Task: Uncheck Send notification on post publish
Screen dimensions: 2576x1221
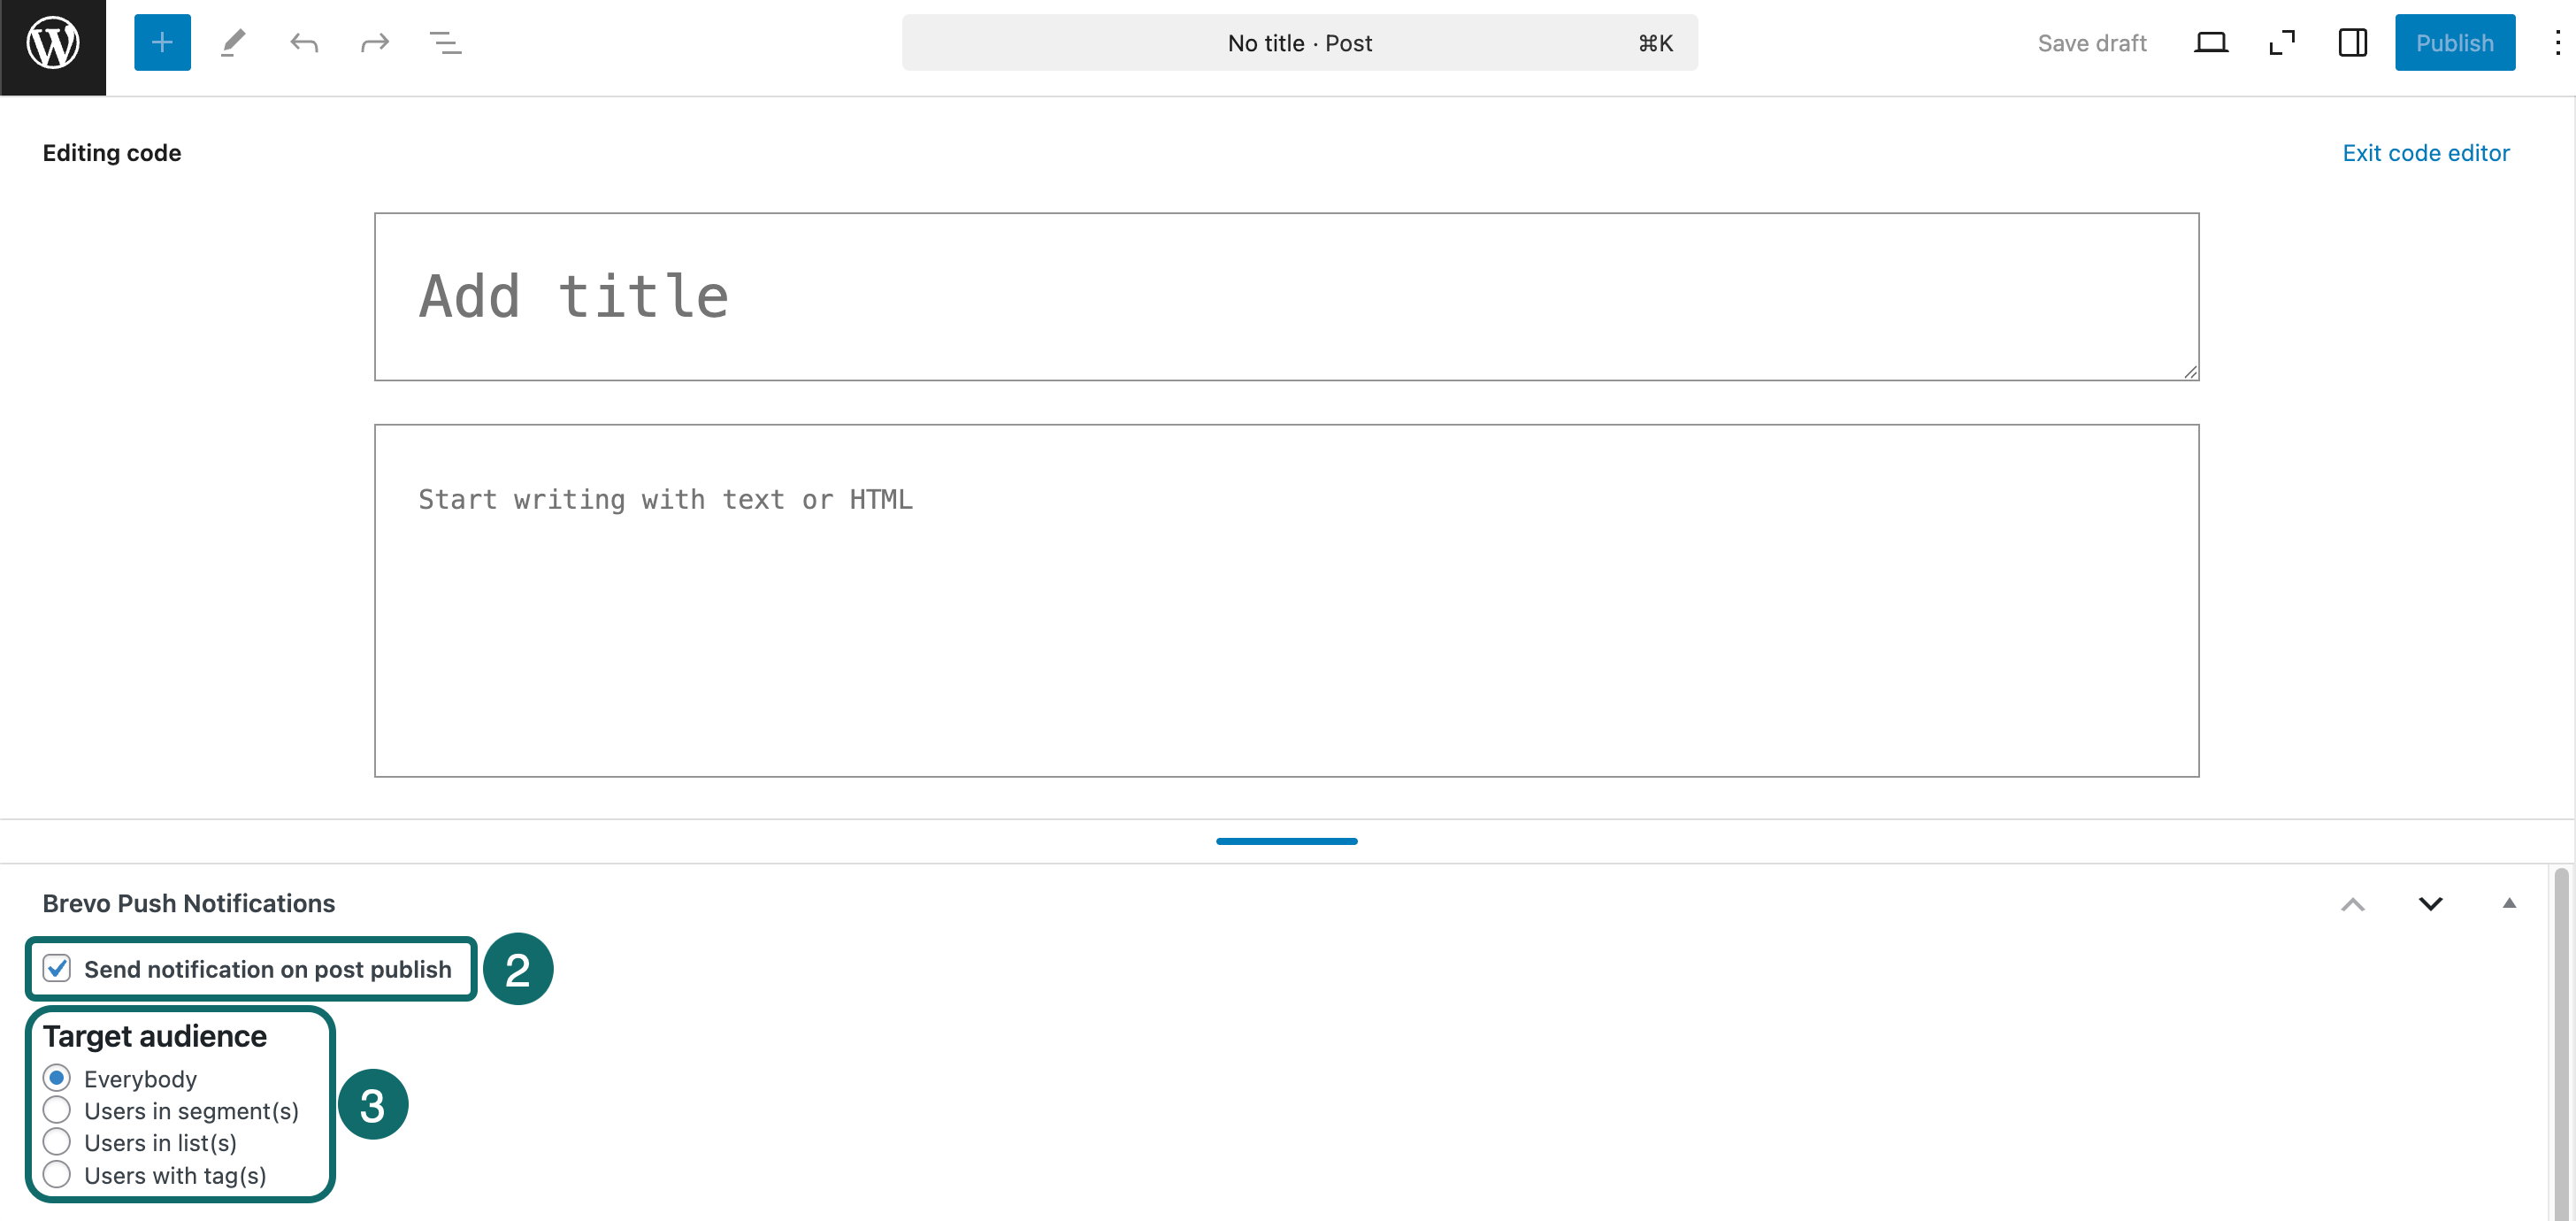Action: [x=57, y=968]
